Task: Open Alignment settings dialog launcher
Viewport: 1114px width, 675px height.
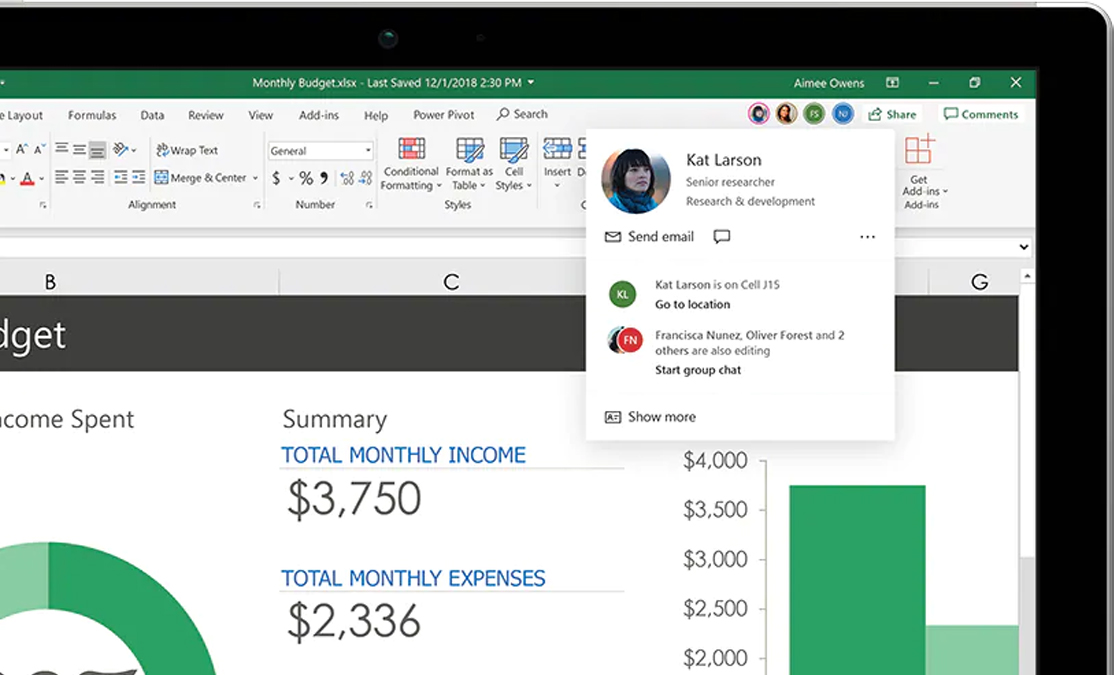Action: point(256,205)
